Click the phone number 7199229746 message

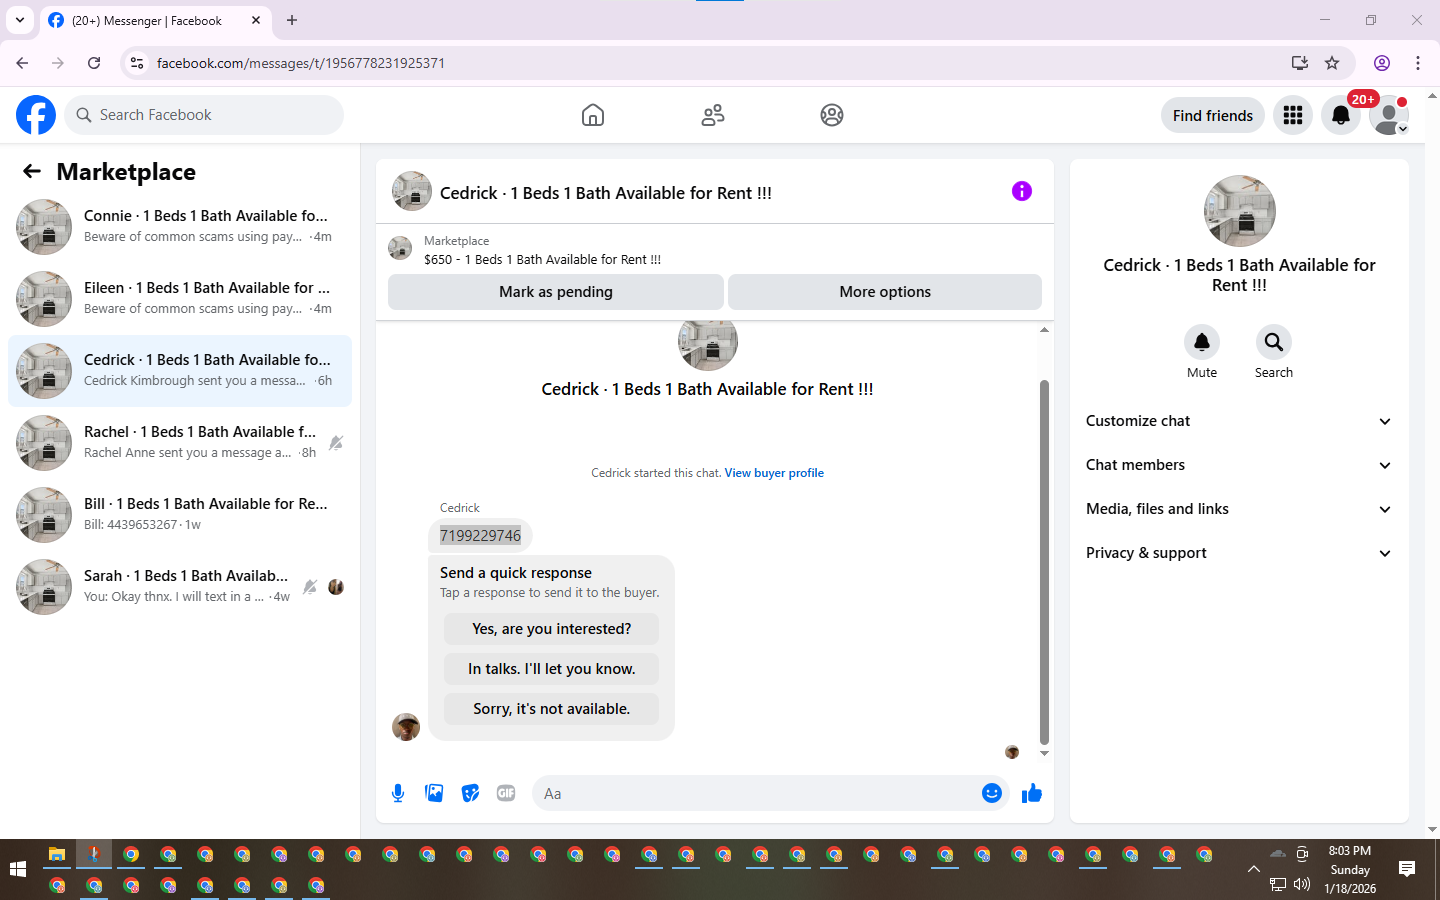click(480, 535)
